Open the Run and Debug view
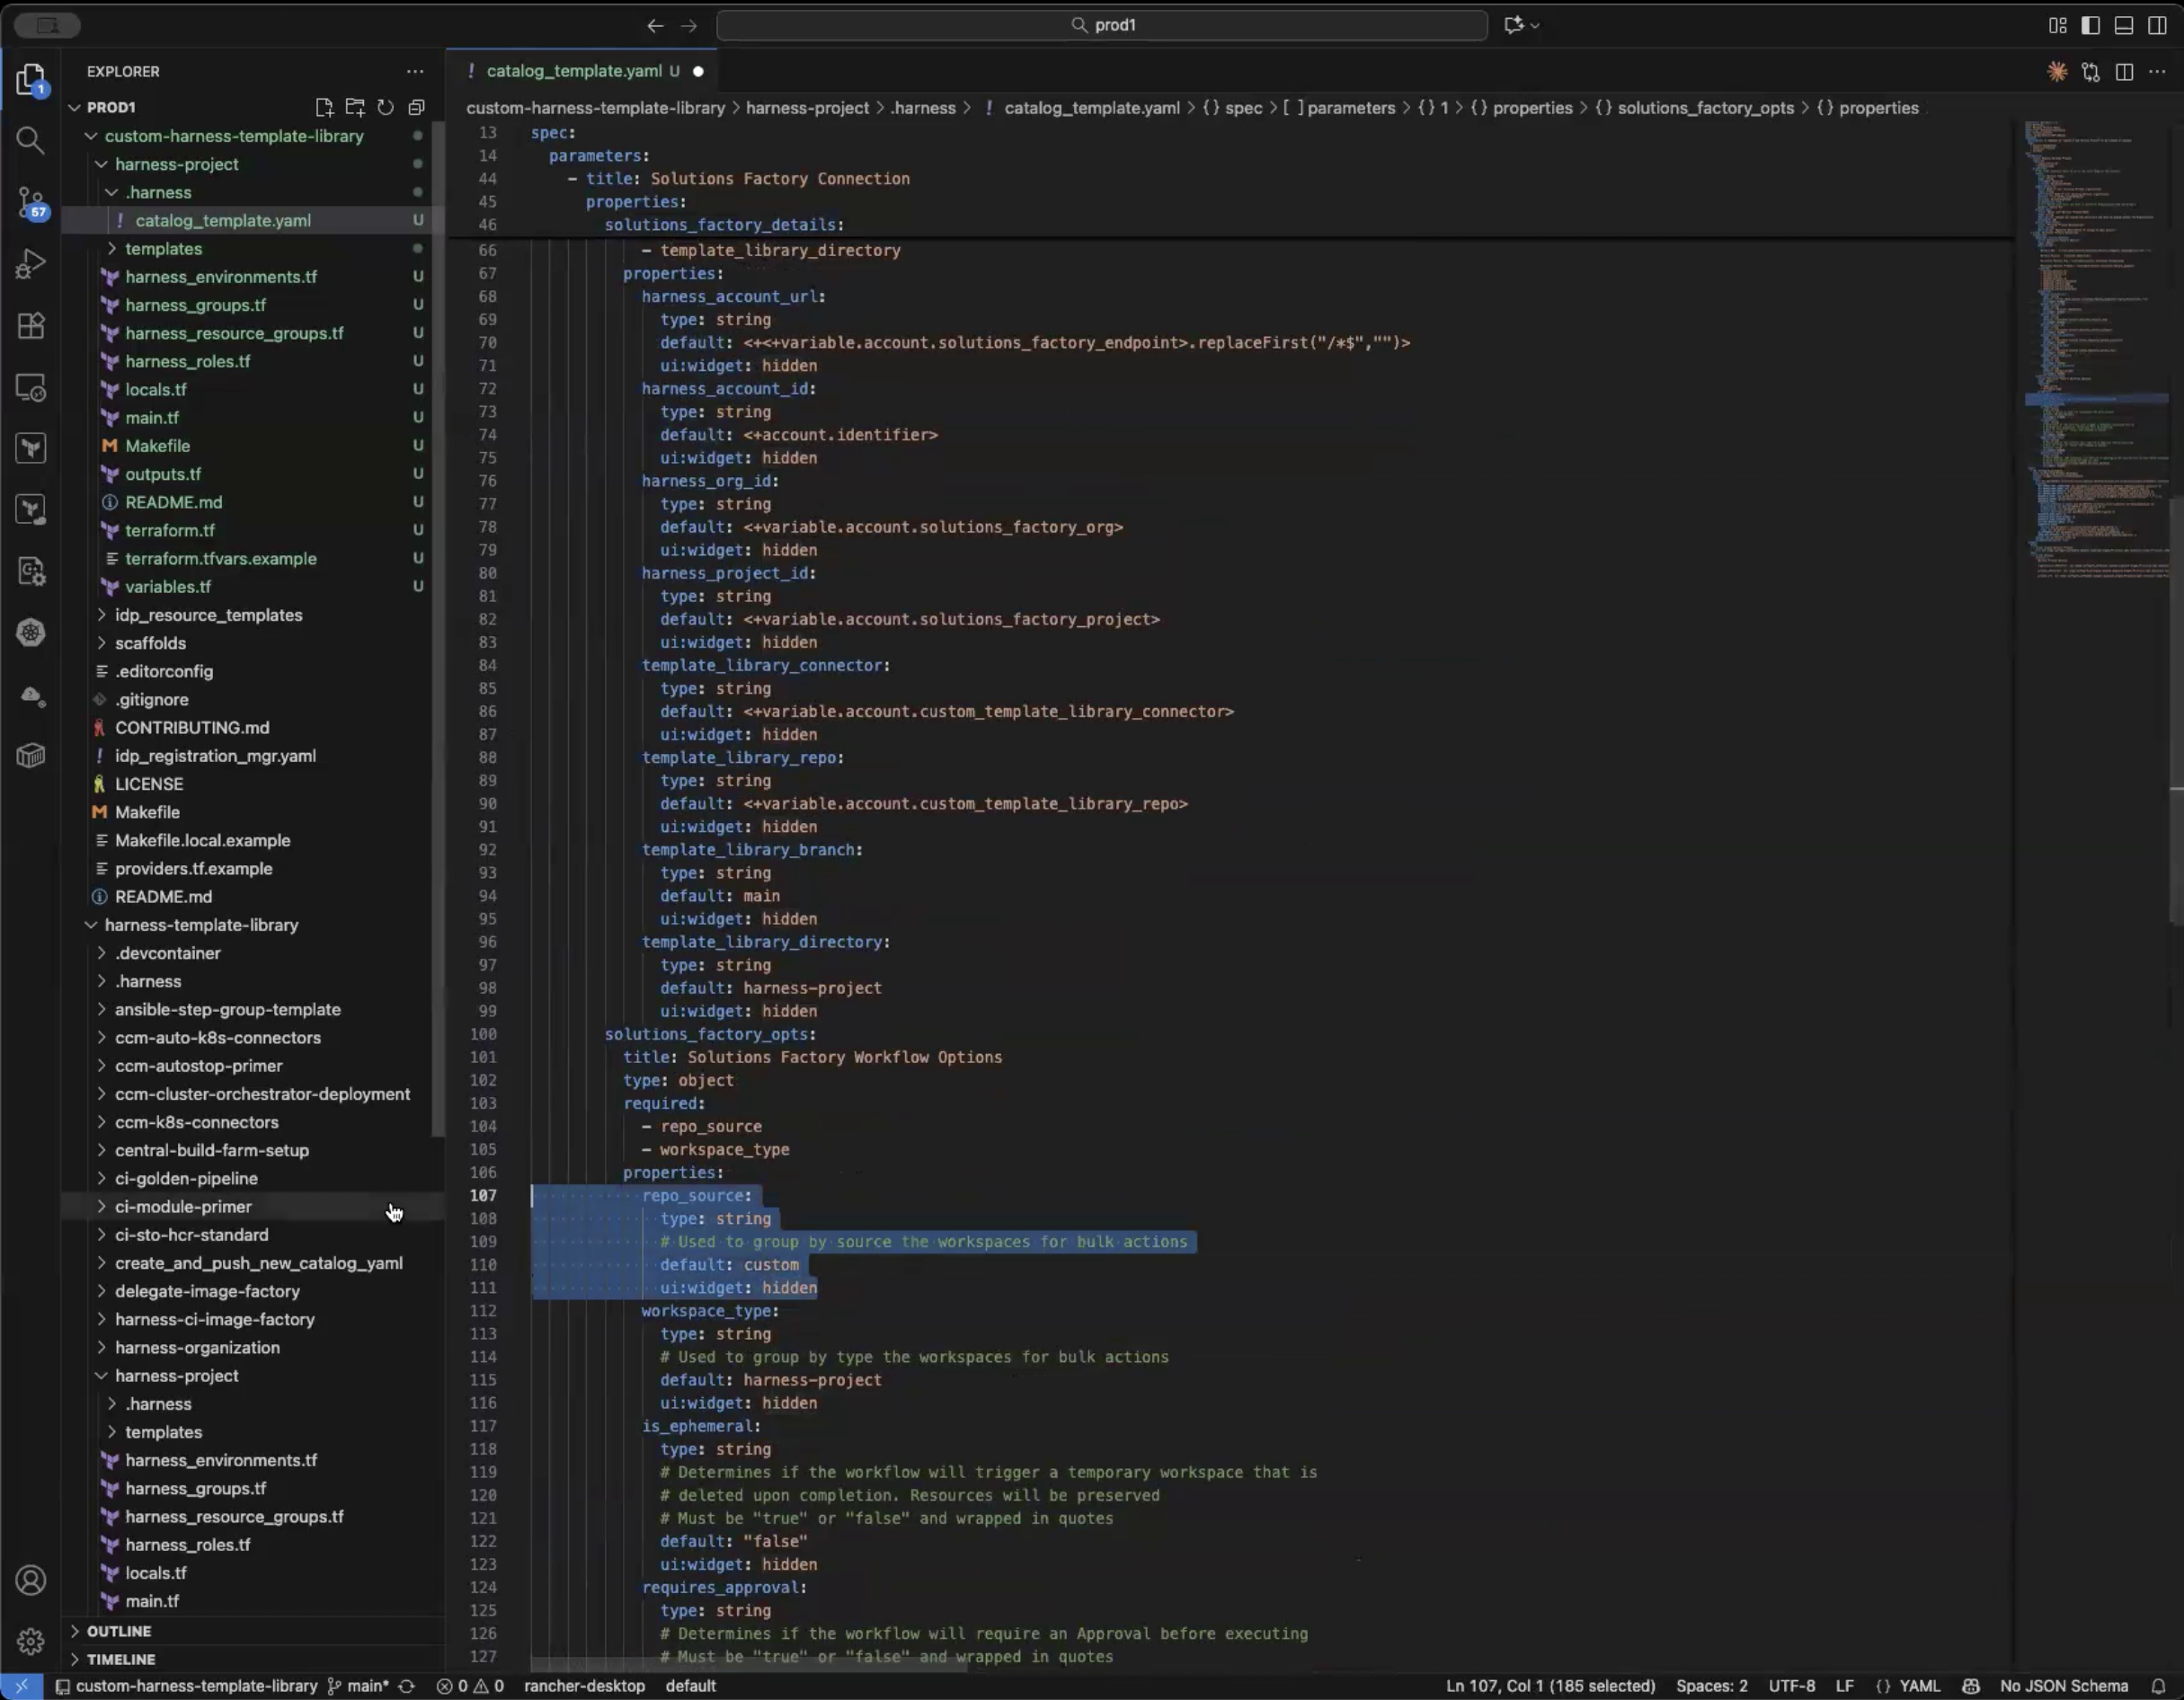The height and width of the screenshot is (1700, 2184). point(31,264)
